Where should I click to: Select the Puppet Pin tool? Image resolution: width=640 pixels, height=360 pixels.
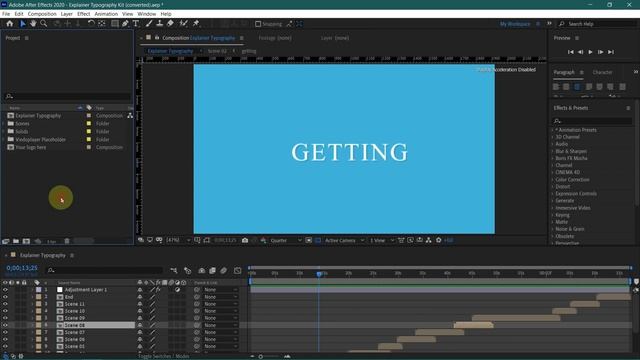(x=196, y=24)
